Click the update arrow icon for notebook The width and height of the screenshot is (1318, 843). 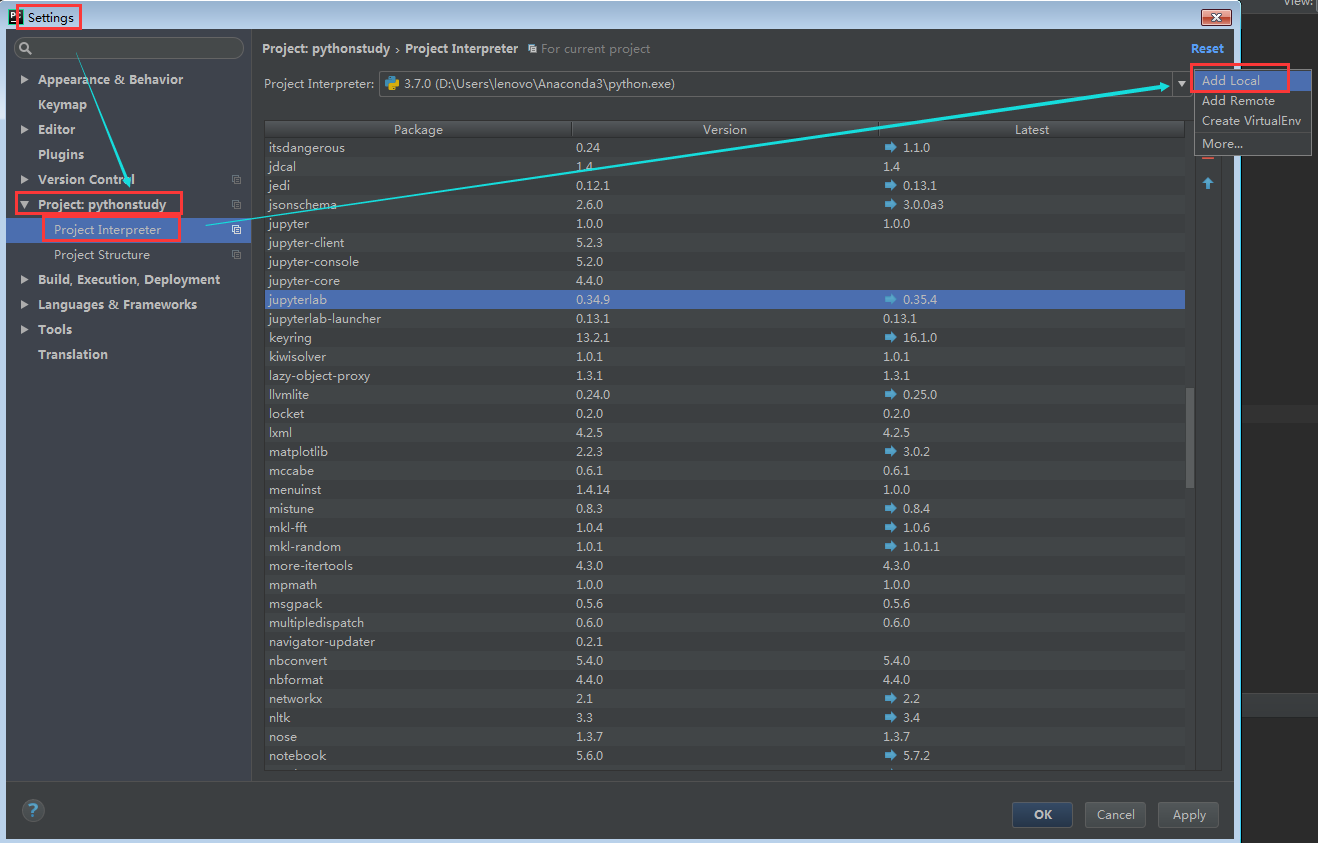point(891,755)
